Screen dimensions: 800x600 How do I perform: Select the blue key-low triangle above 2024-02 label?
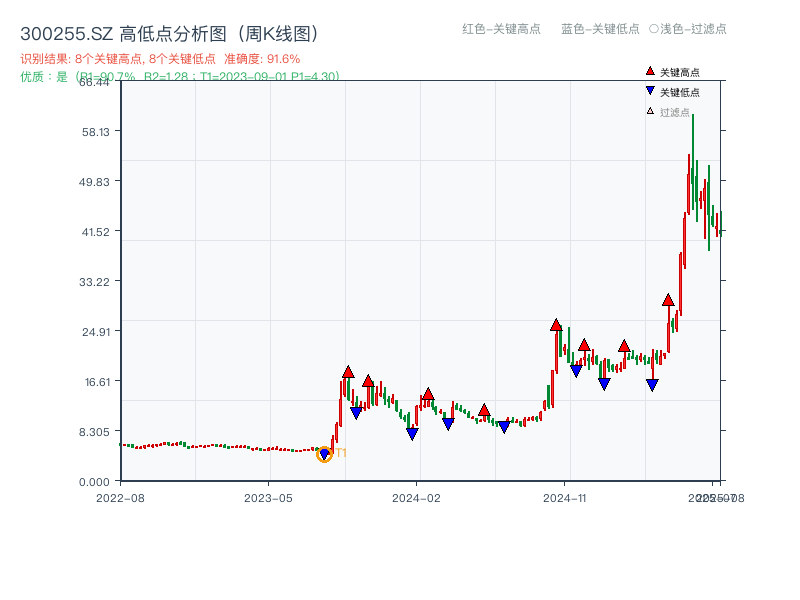(x=412, y=434)
